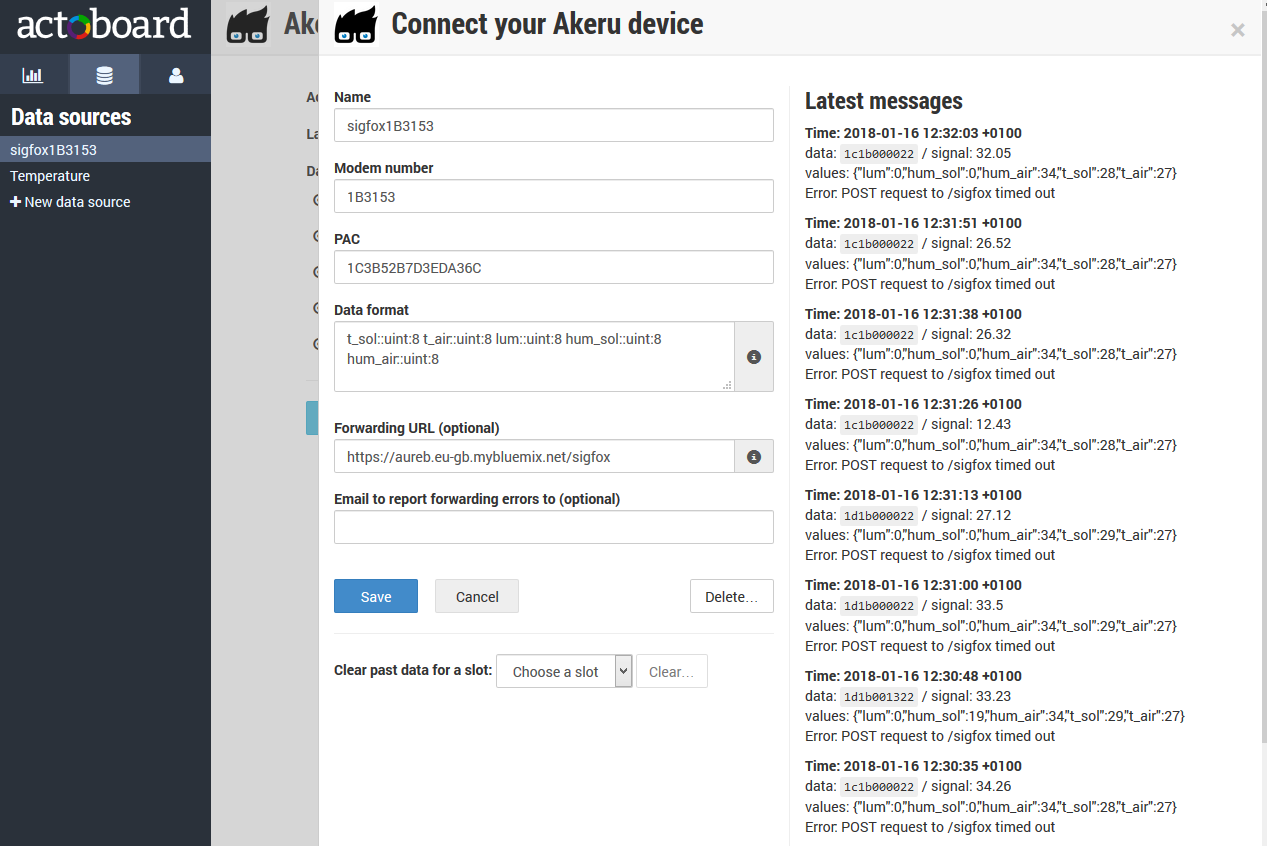The height and width of the screenshot is (846, 1267).
Task: Click the Clear... button
Action: point(672,671)
